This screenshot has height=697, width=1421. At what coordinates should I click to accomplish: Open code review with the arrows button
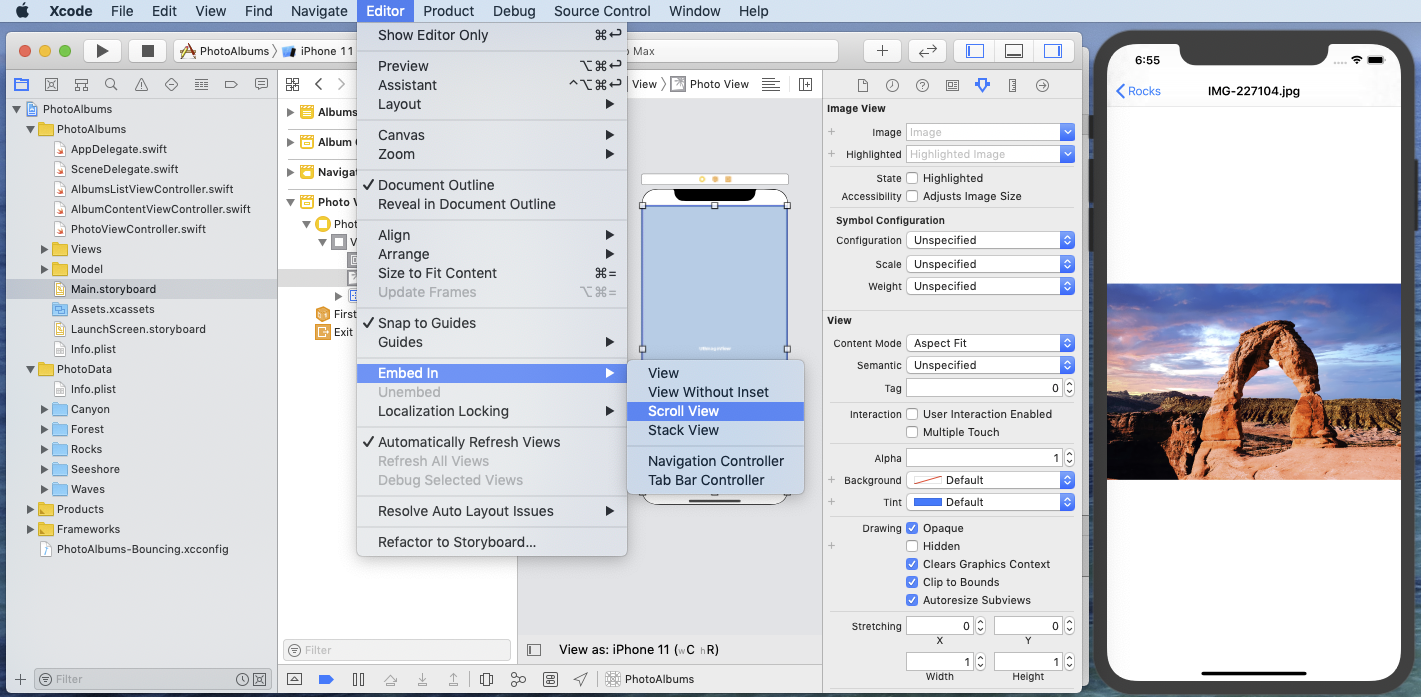927,50
